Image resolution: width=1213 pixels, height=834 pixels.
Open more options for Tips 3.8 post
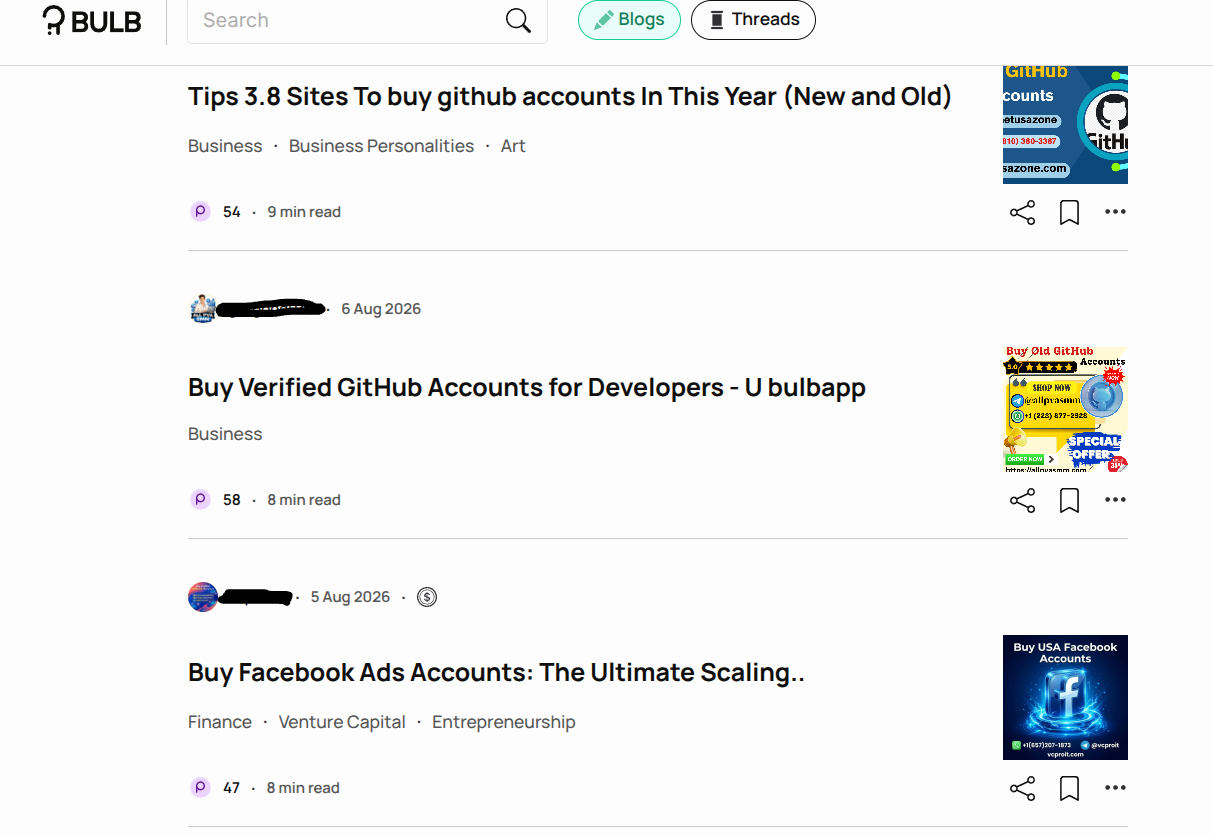(1115, 212)
